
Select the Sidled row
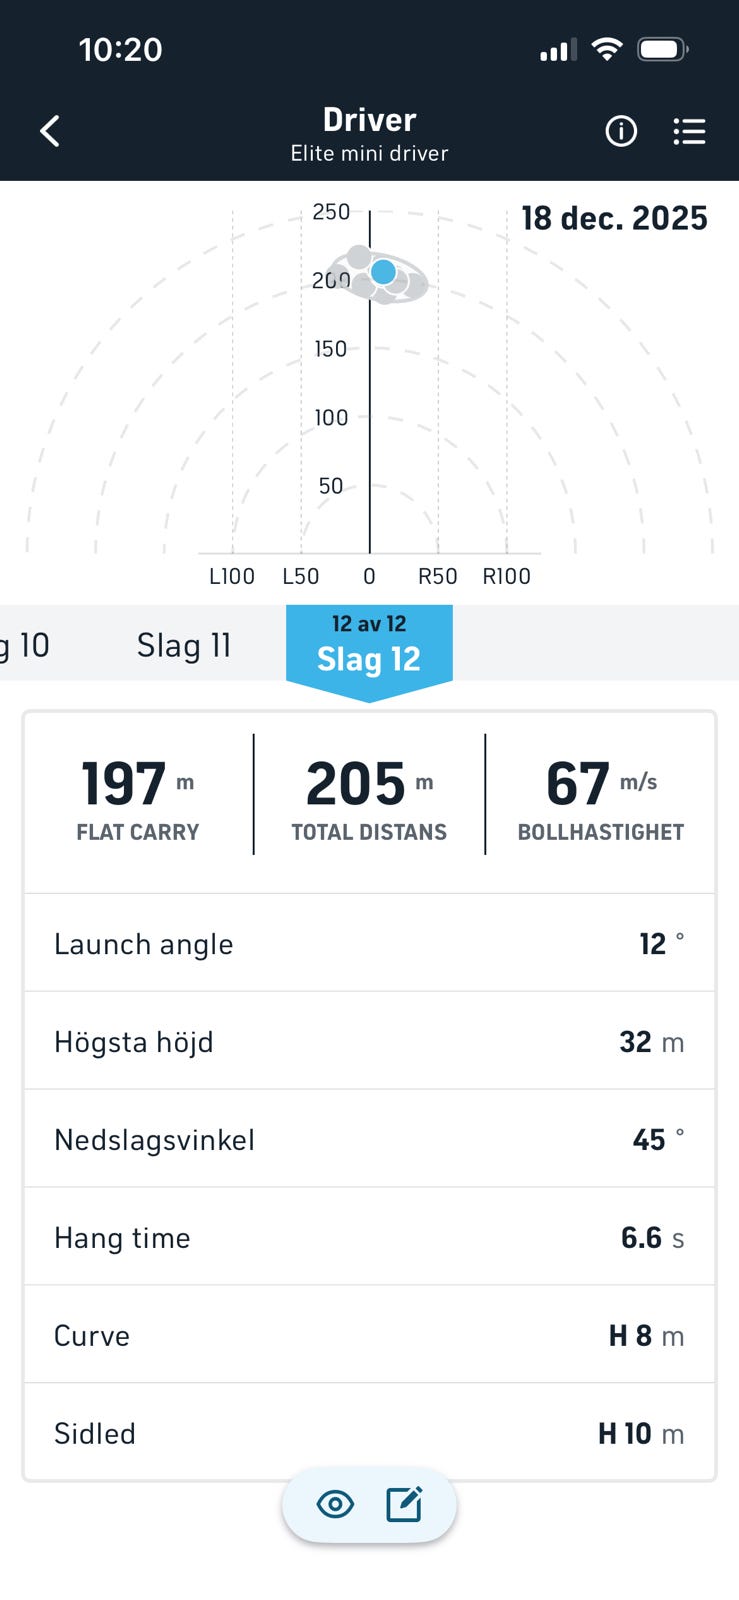tap(369, 1433)
